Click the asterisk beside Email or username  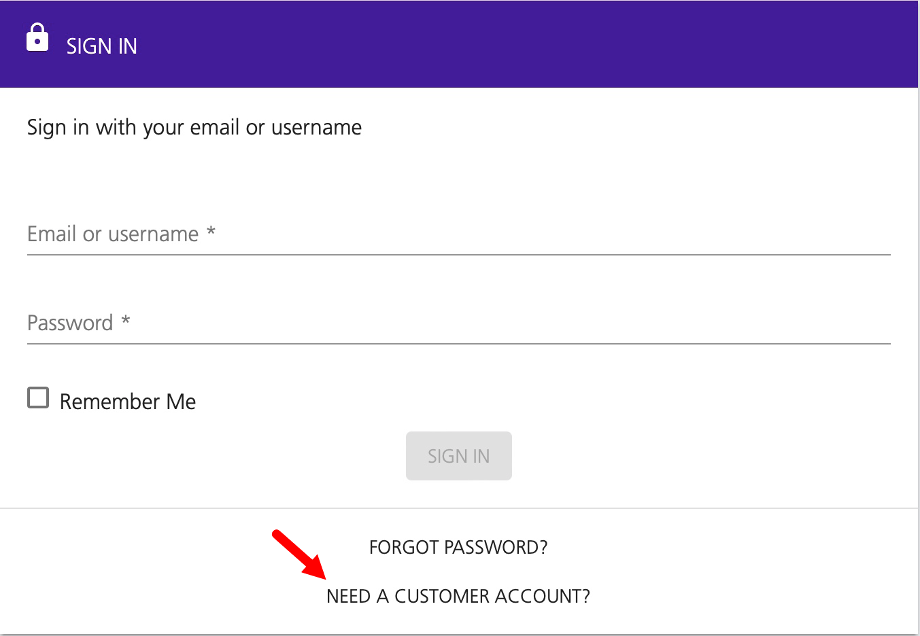click(x=211, y=231)
